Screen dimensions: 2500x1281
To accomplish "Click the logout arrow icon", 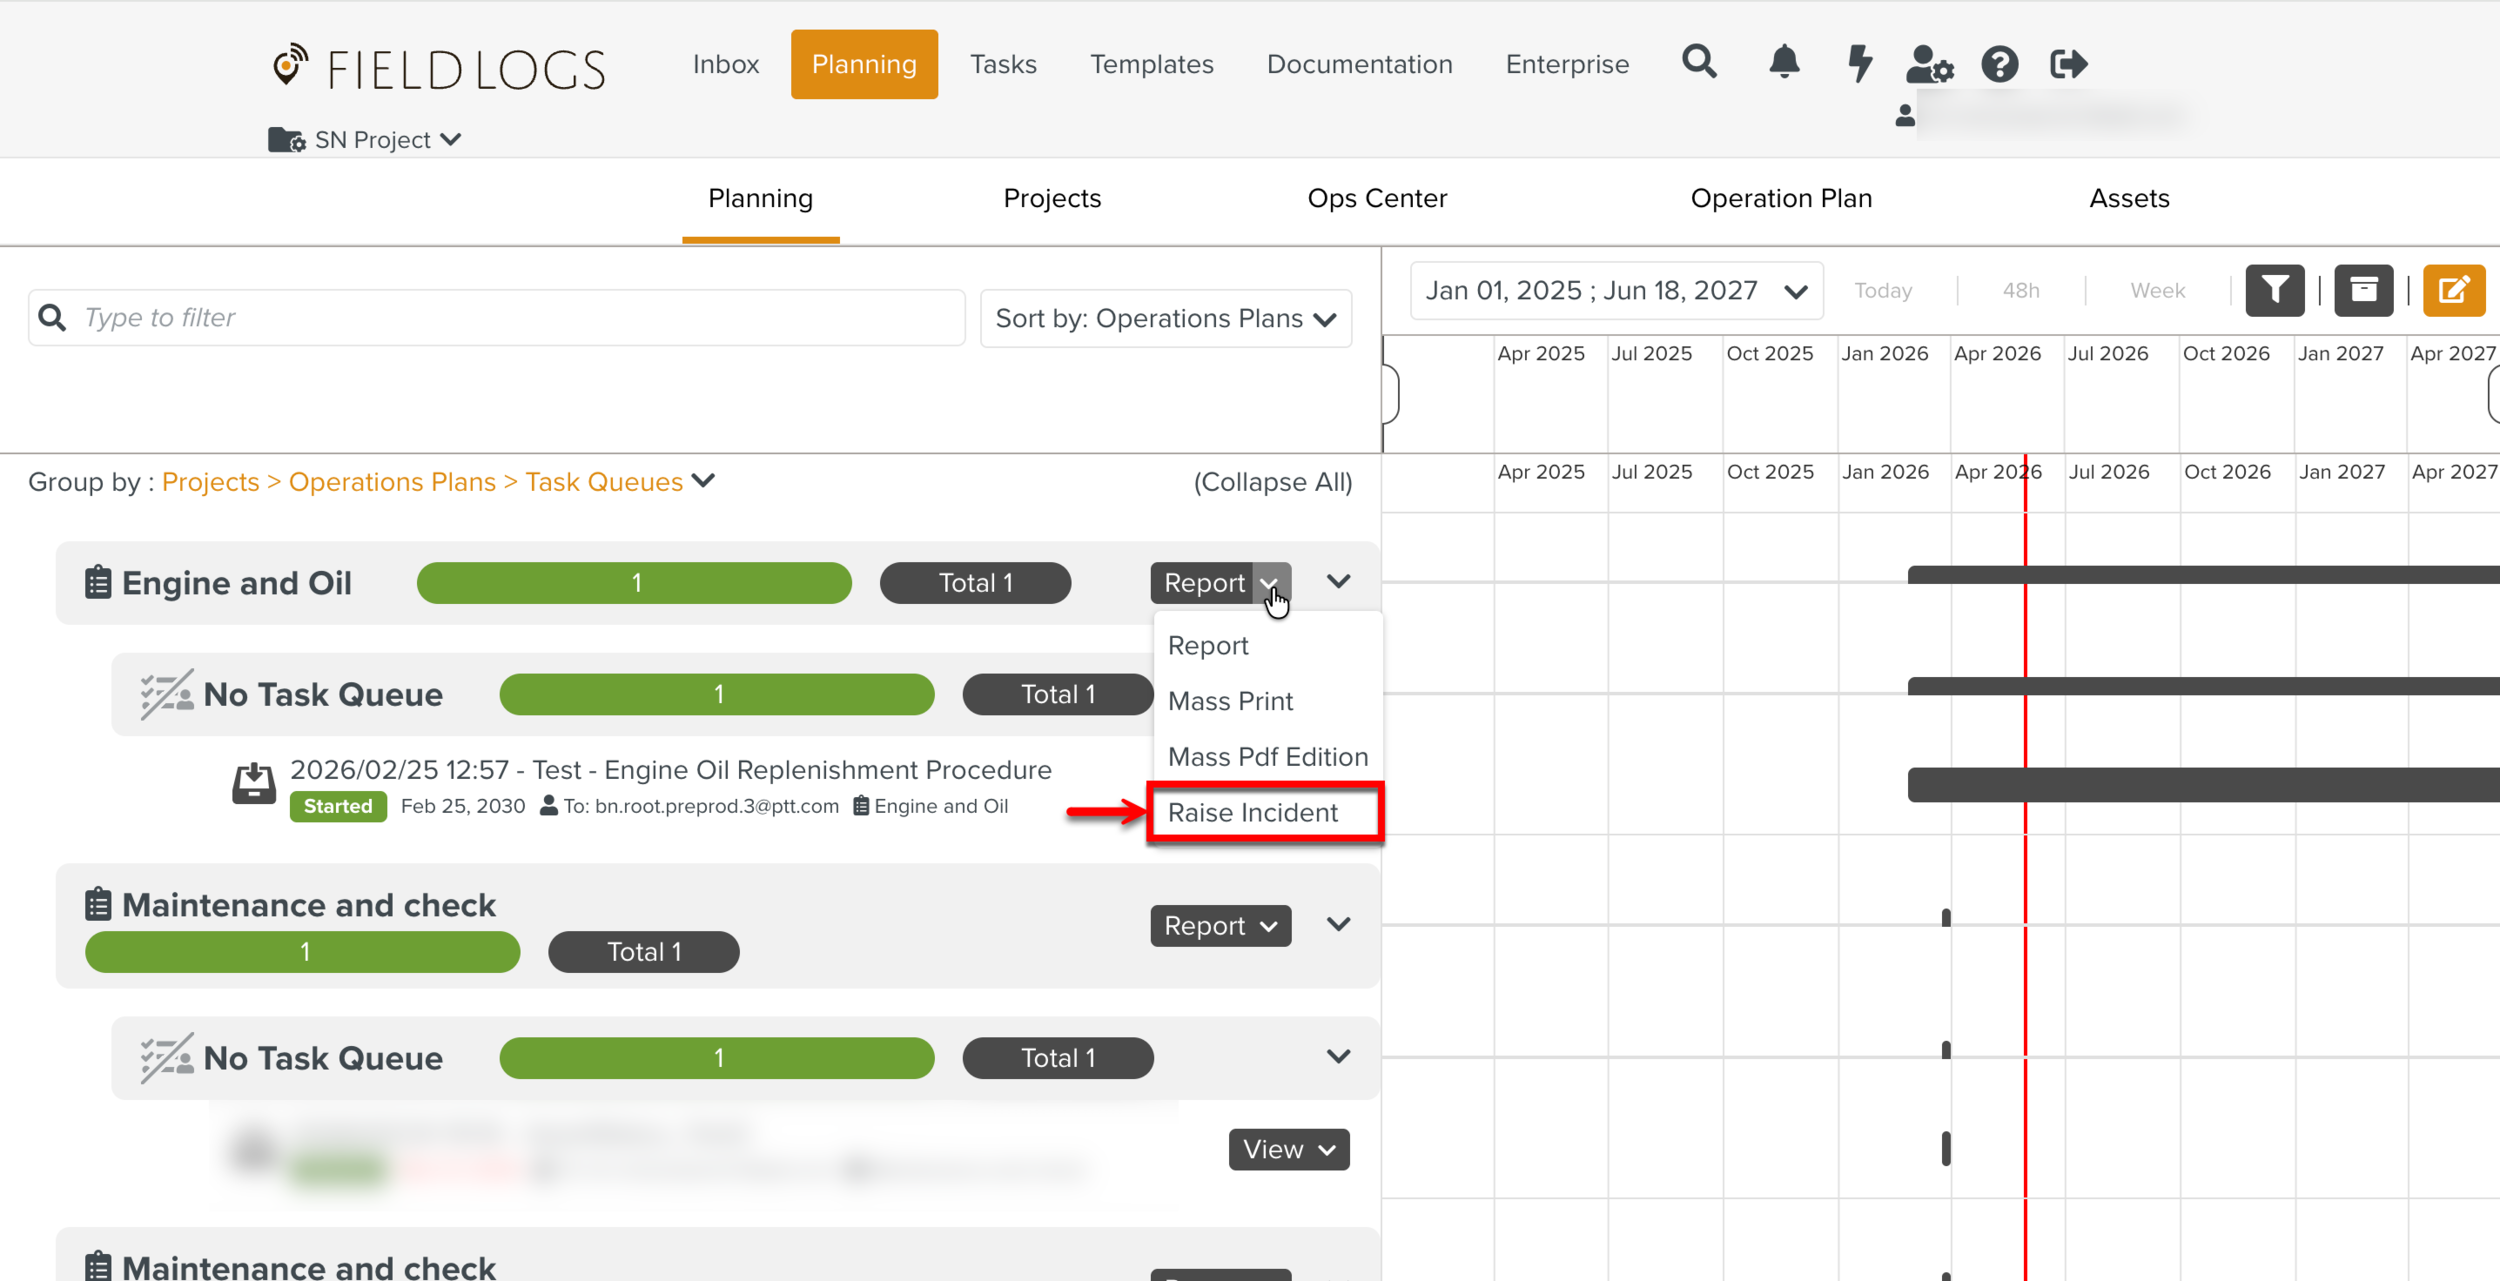I will (x=2068, y=64).
